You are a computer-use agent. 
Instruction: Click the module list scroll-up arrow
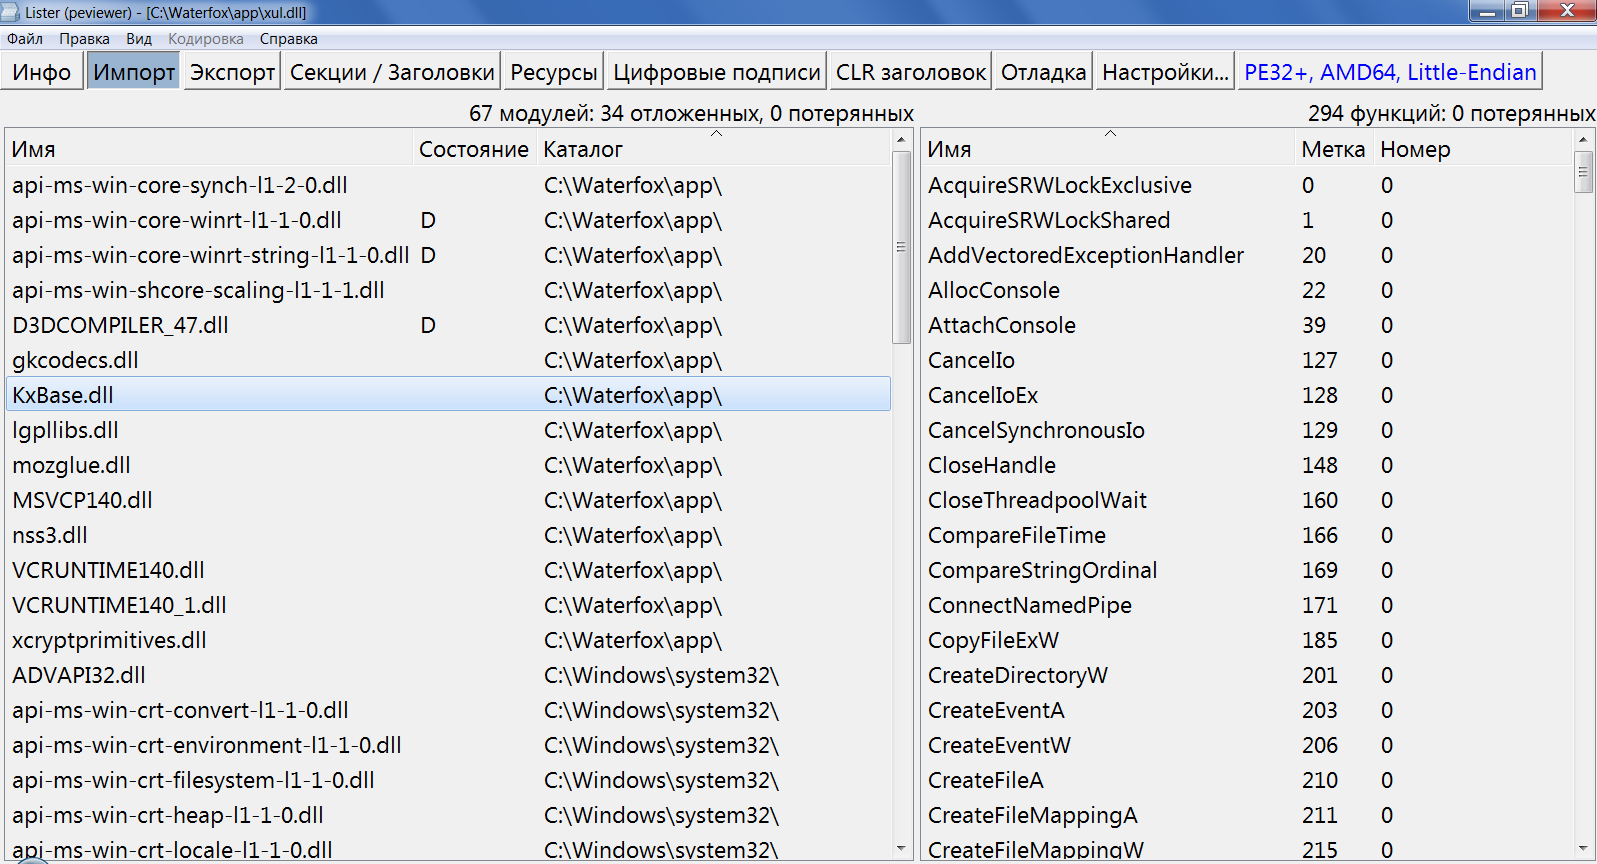coord(901,140)
